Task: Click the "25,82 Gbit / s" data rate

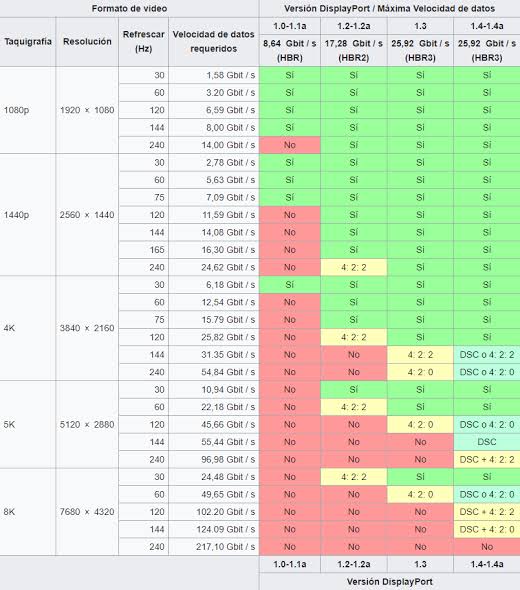Action: point(228,337)
